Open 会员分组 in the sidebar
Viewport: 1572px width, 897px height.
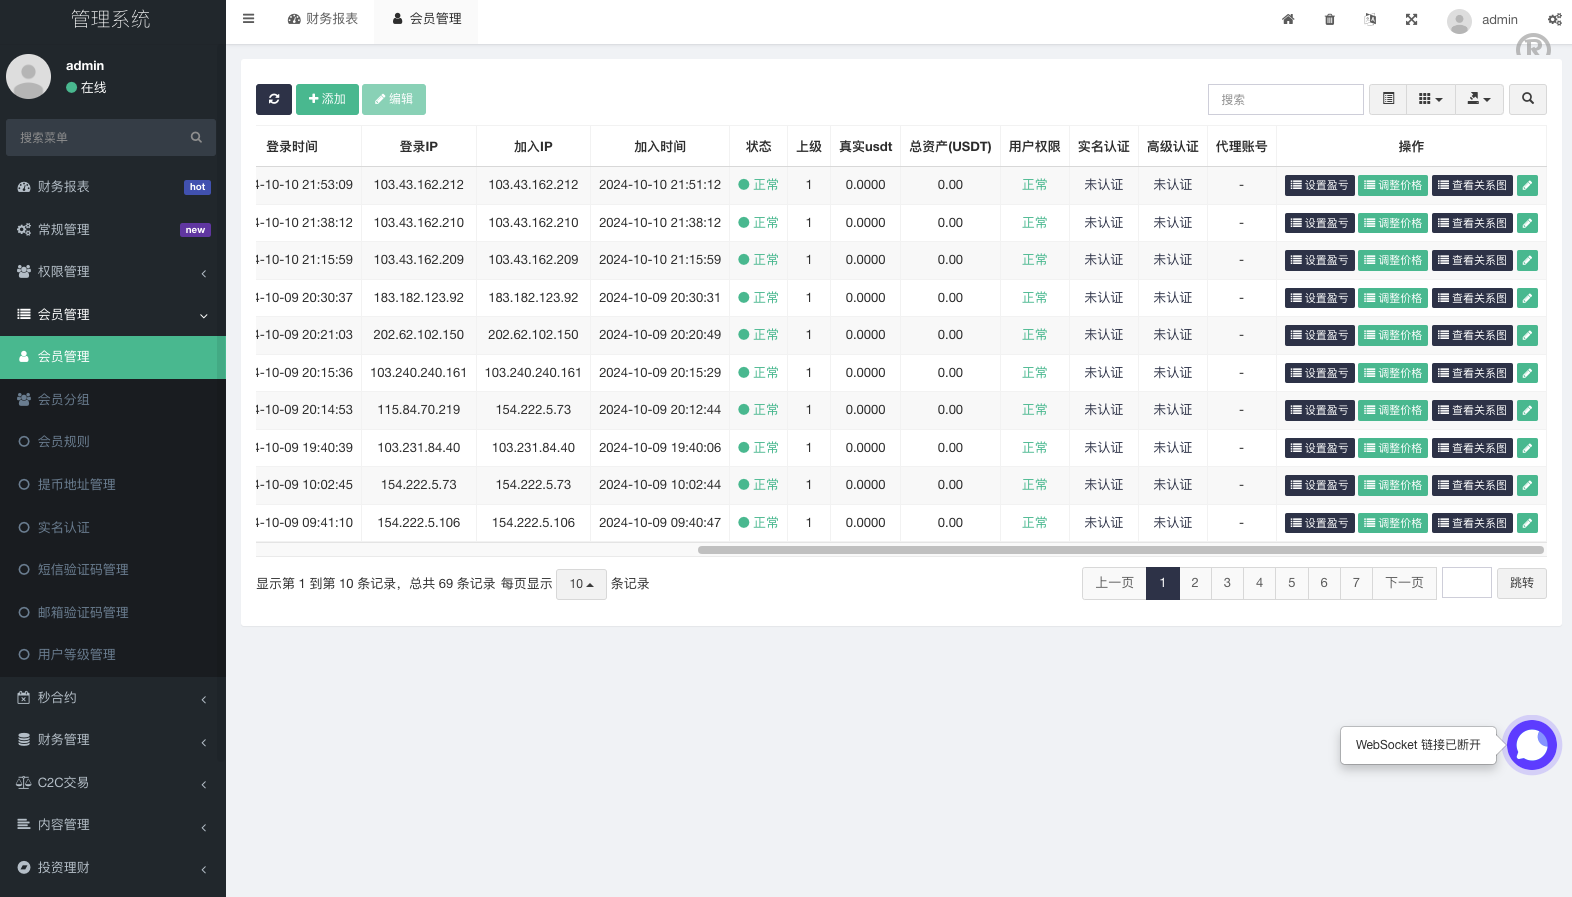(64, 399)
